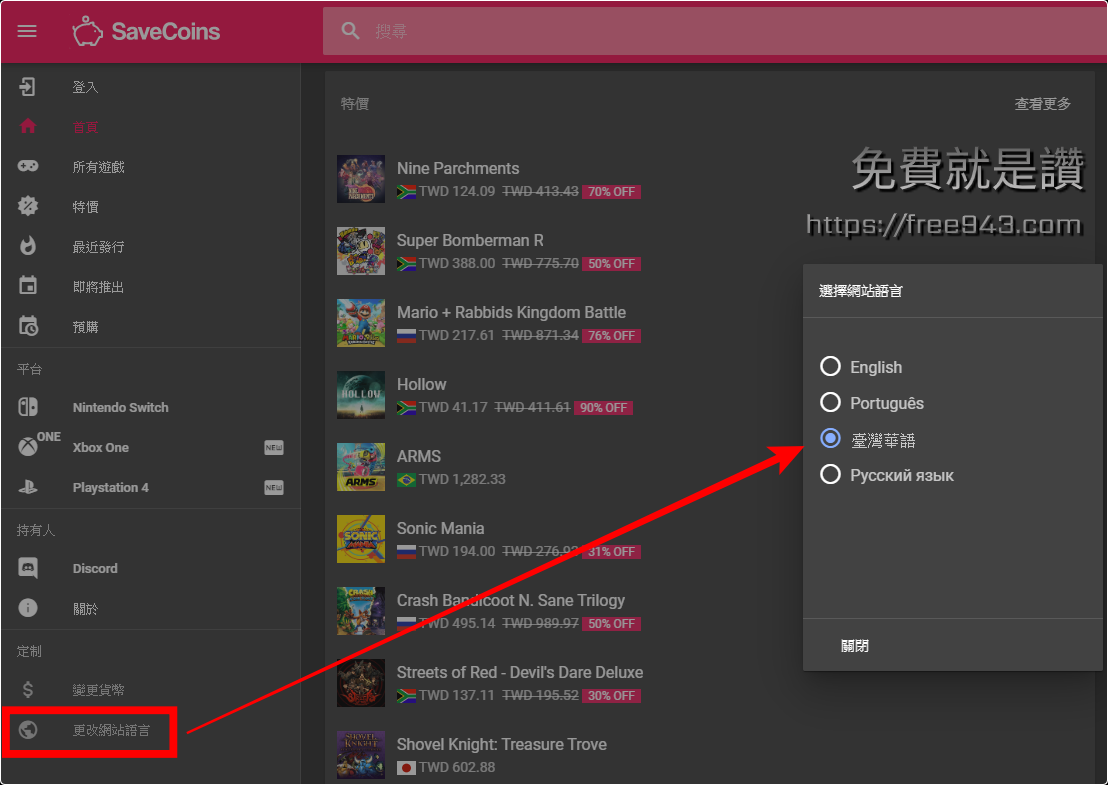The image size is (1108, 785).
Task: Open the 特價 deals menu item
Action: click(x=86, y=207)
